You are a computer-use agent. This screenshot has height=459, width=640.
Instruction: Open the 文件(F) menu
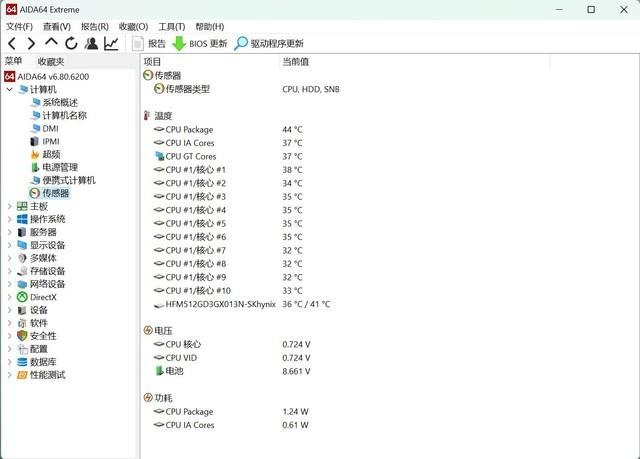[x=19, y=27]
